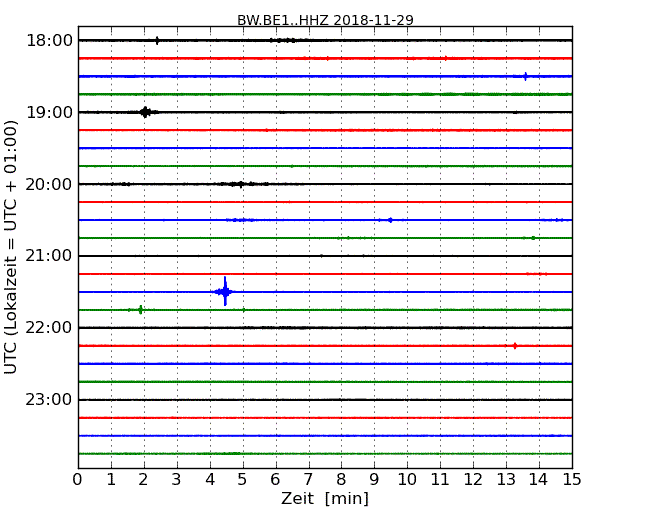Image resolution: width=650 pixels, height=520 pixels.
Task: Click the red spike near minute 13 after 22:00
Action: (515, 346)
